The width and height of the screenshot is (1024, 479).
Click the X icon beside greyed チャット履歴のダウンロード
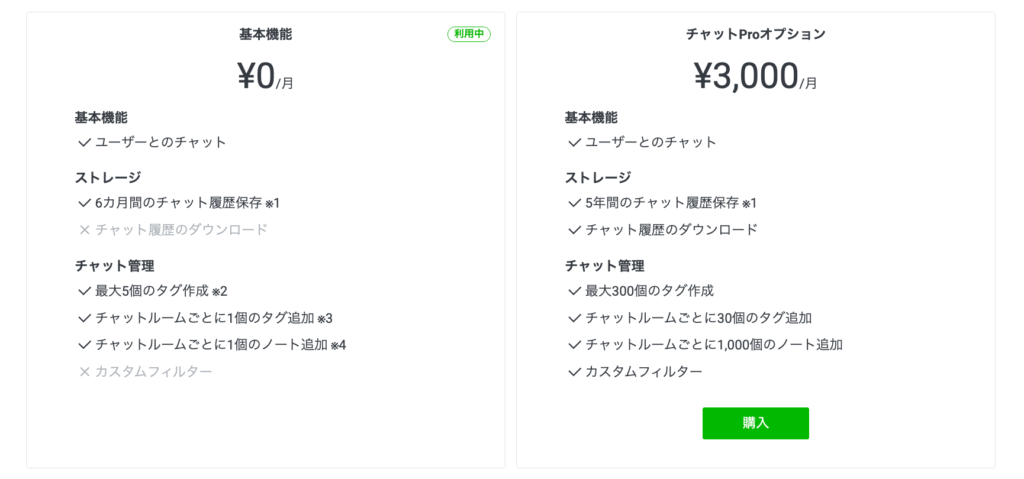coord(84,230)
